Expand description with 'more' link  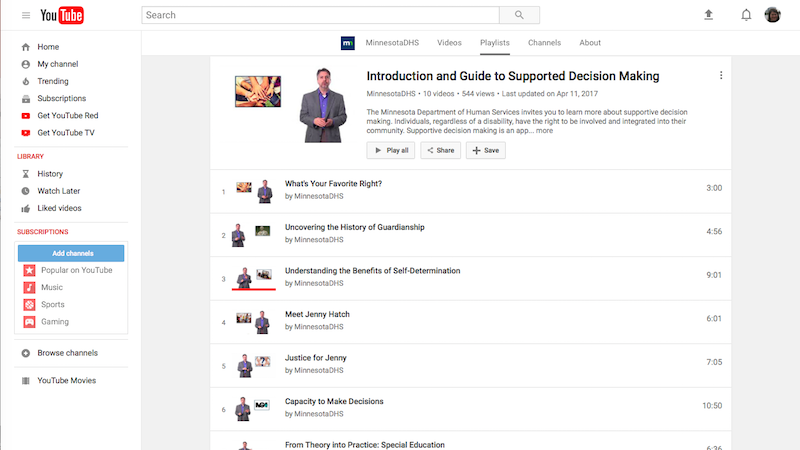coord(544,131)
